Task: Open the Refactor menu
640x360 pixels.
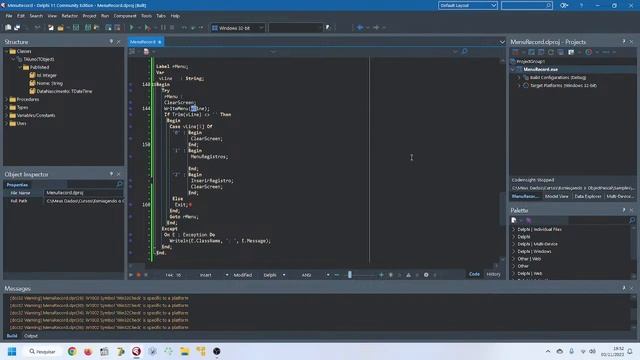Action: point(69,16)
